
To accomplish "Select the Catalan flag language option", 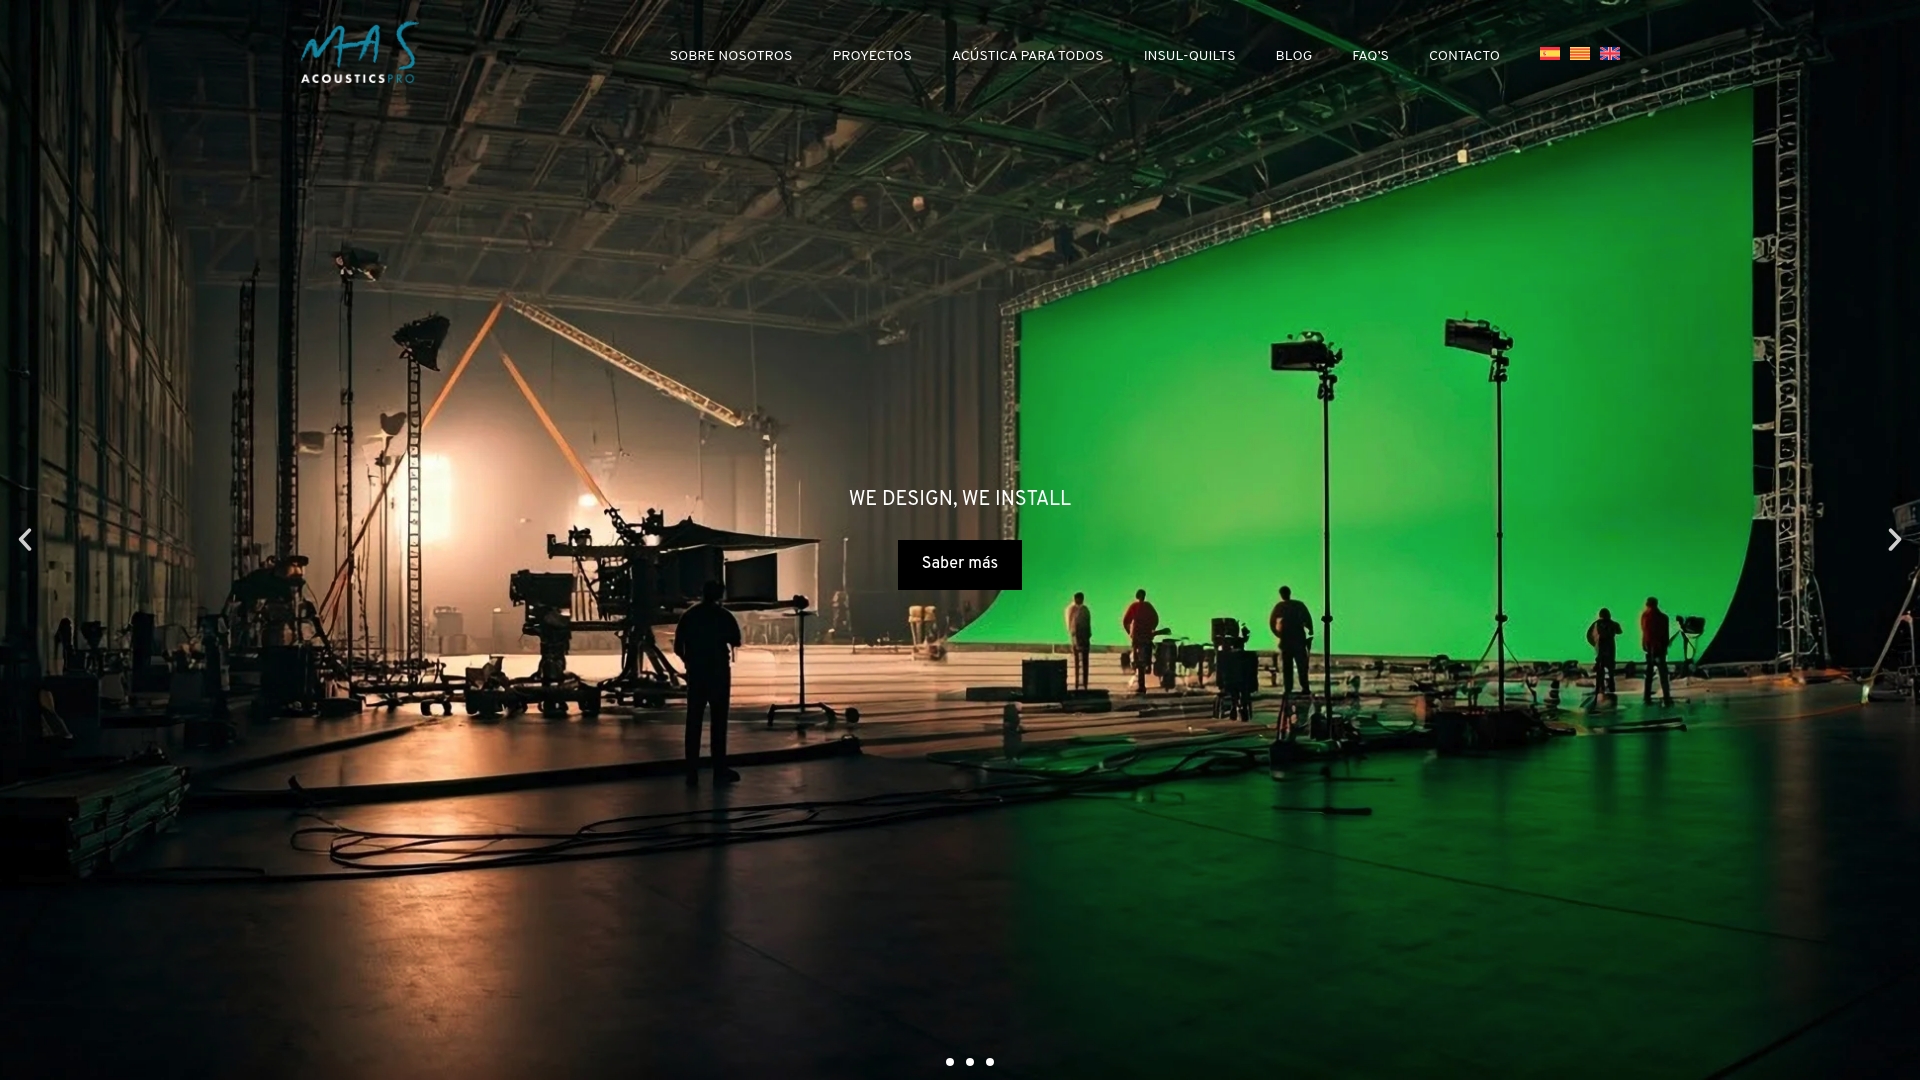I will coord(1579,54).
